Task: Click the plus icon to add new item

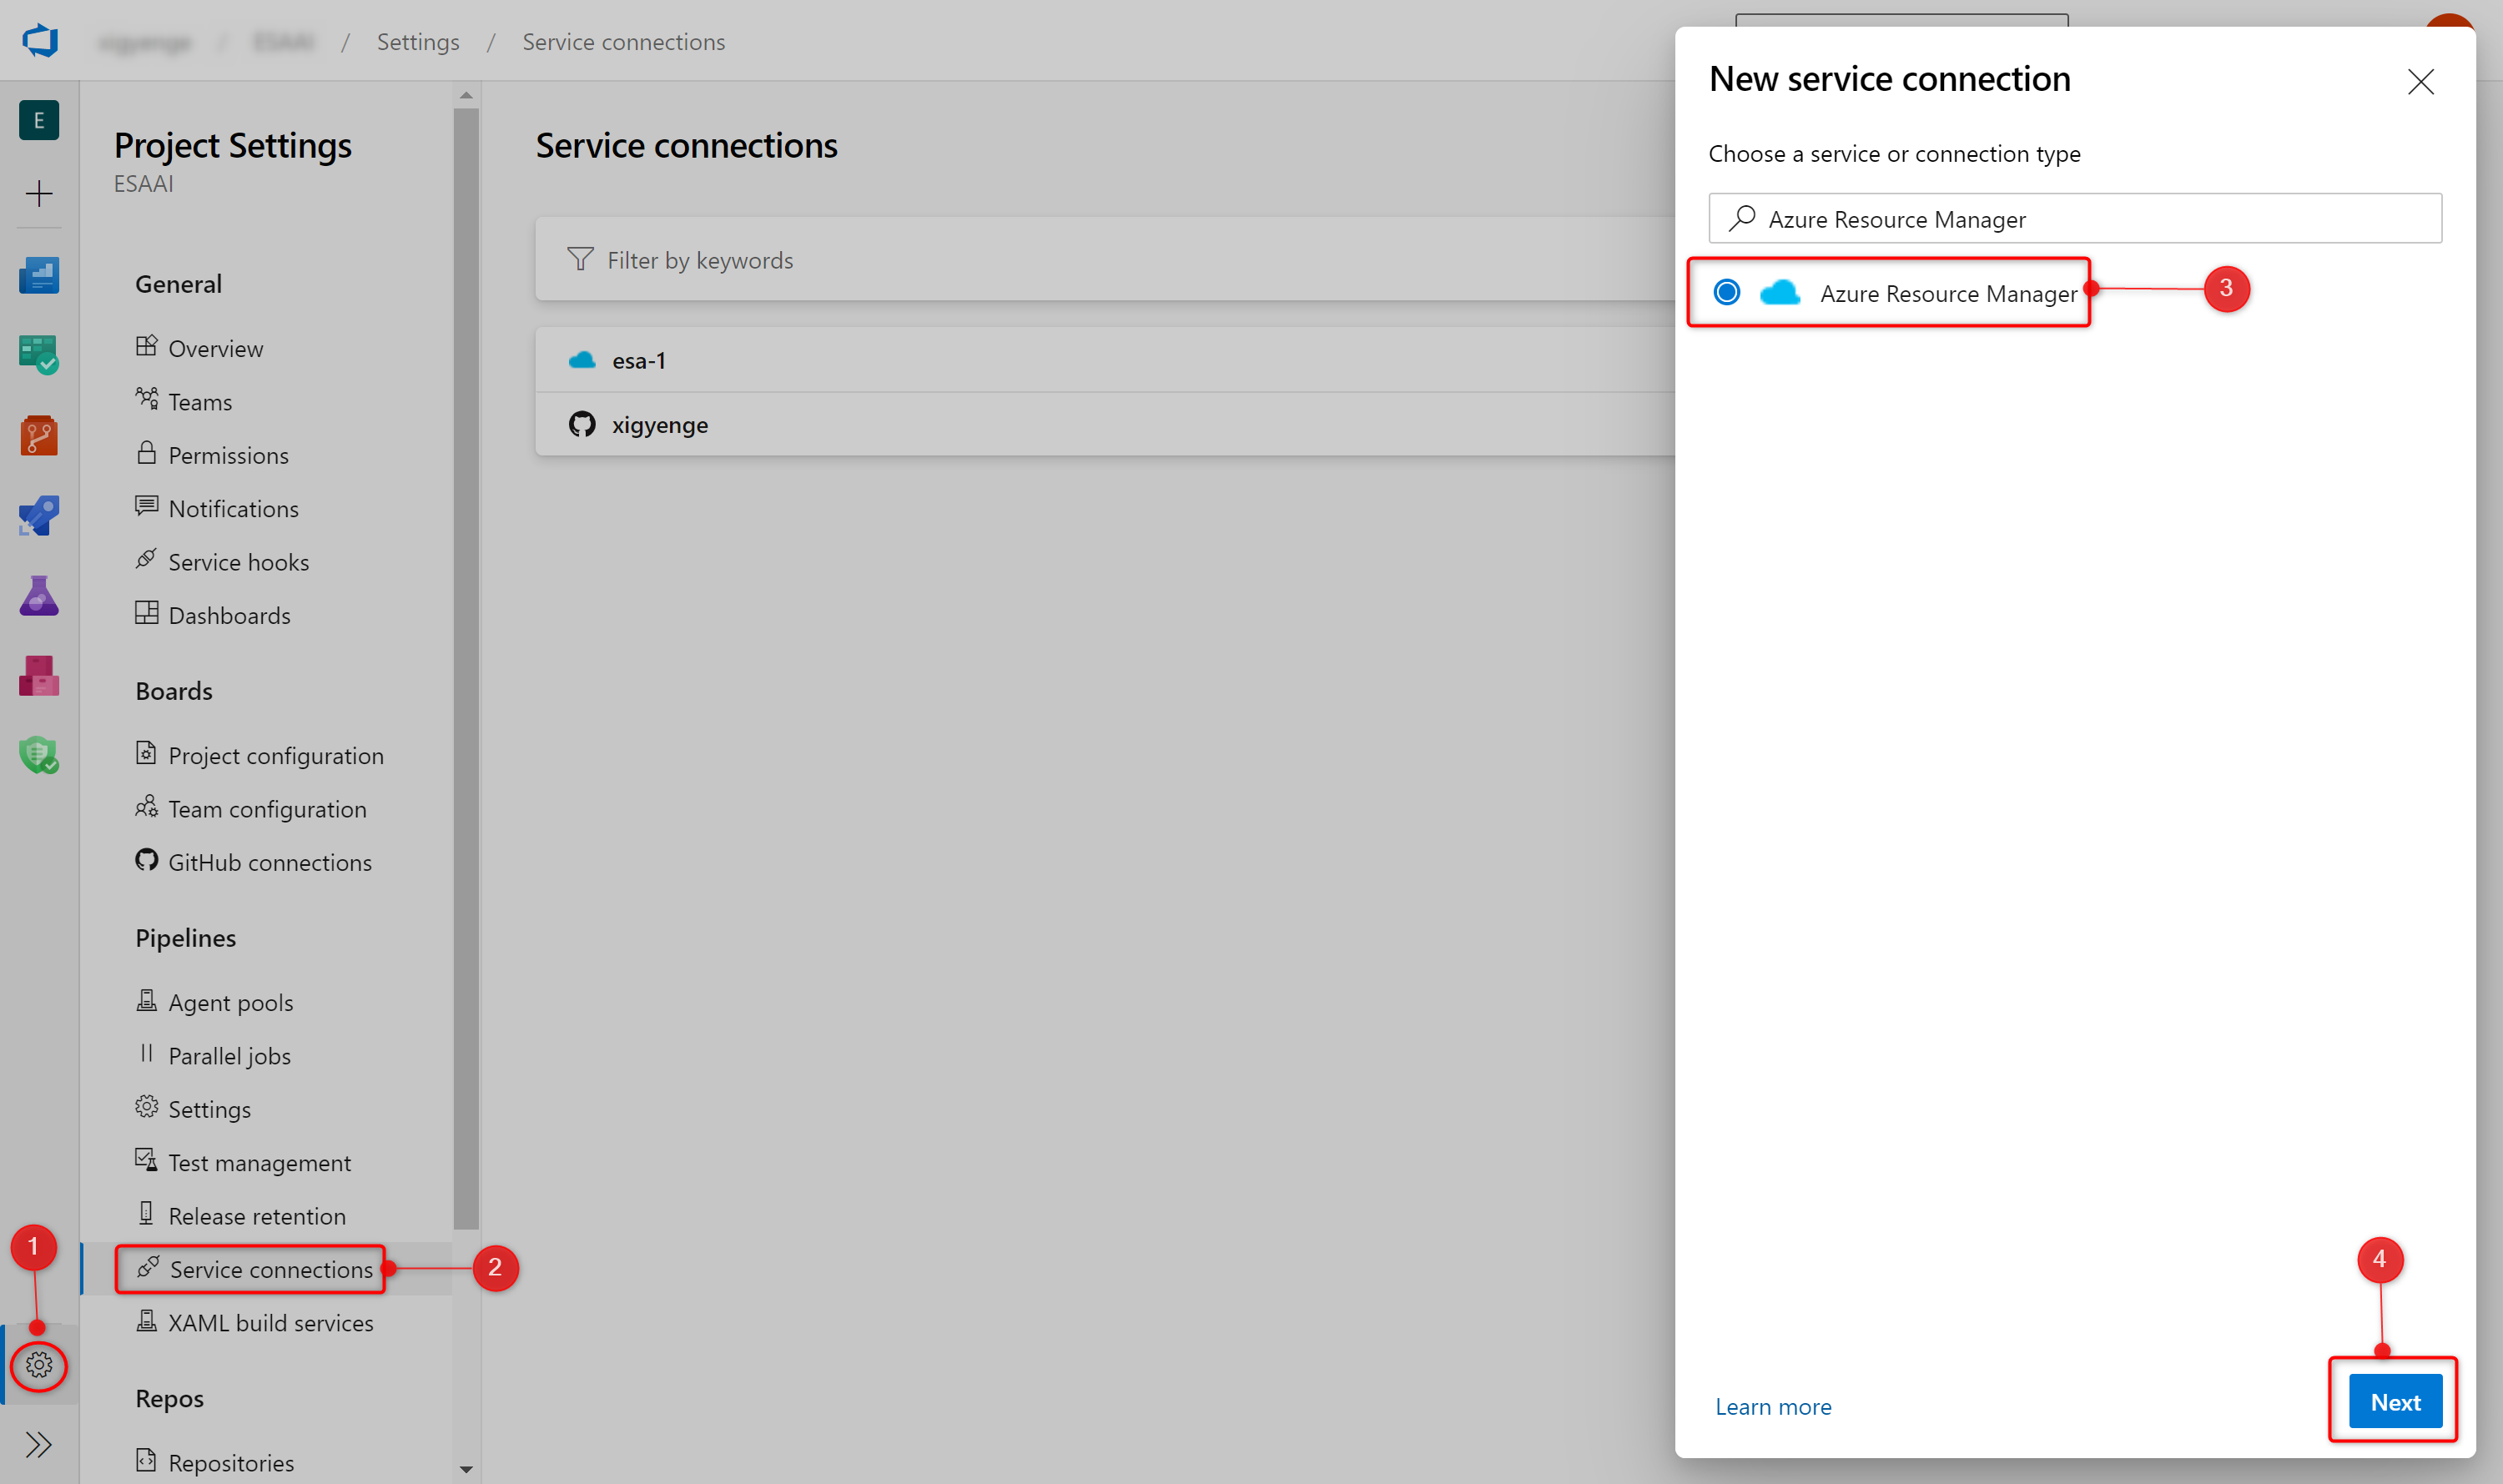Action: (39, 193)
